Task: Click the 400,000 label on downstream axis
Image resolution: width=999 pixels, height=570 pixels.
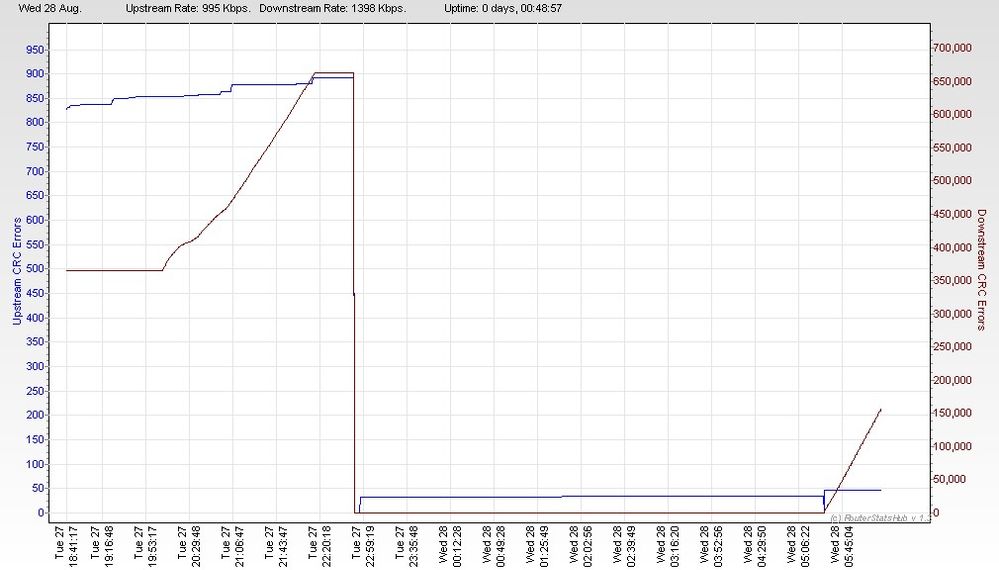Action: 953,248
